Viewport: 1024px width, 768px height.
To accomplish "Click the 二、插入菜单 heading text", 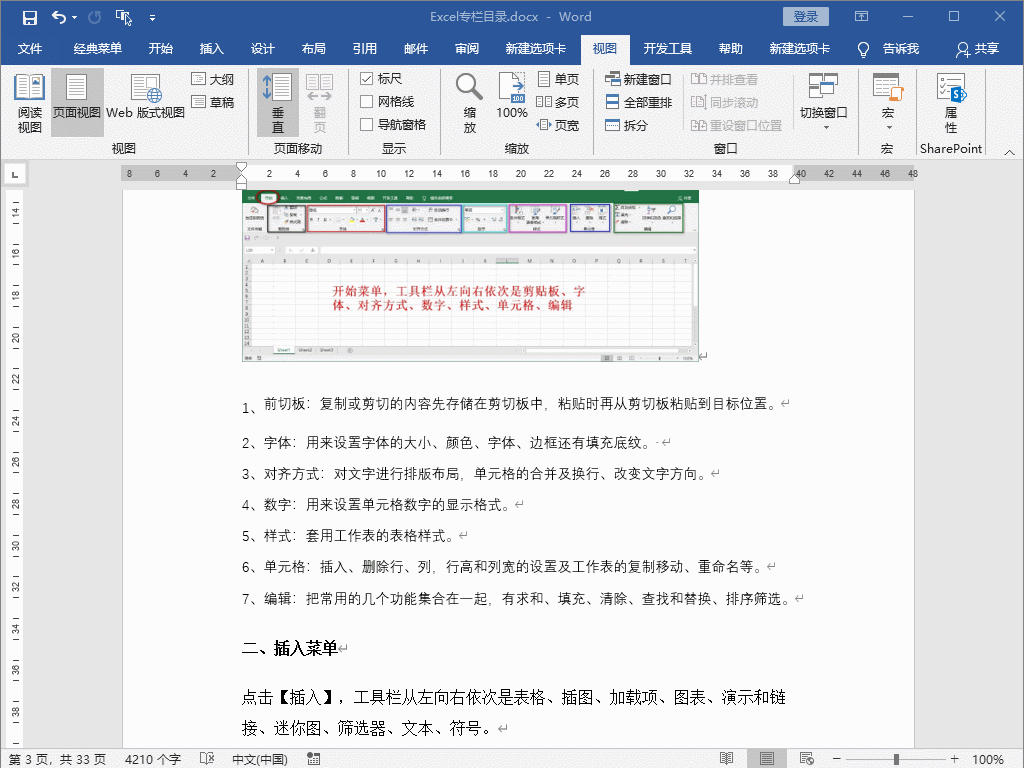I will (290, 648).
